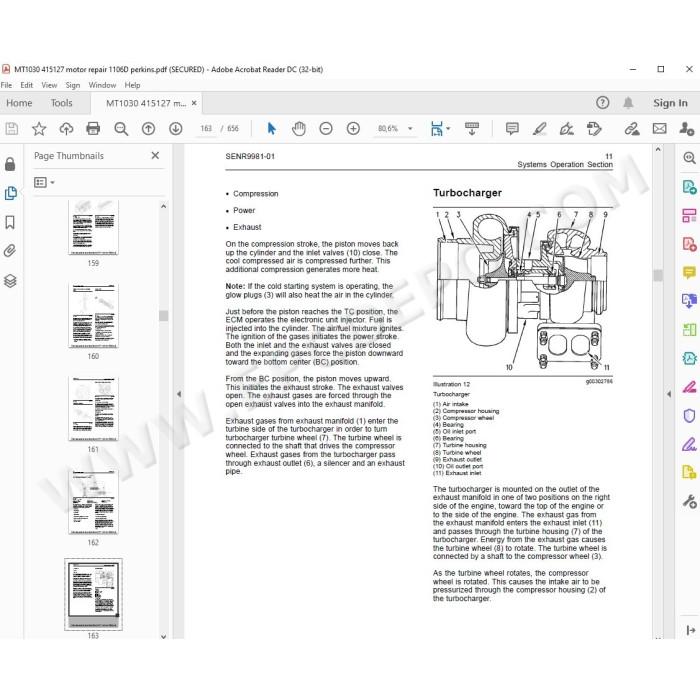Open Create PDF tool in right pane
Image resolution: width=700 pixels, height=700 pixels.
coord(689,244)
